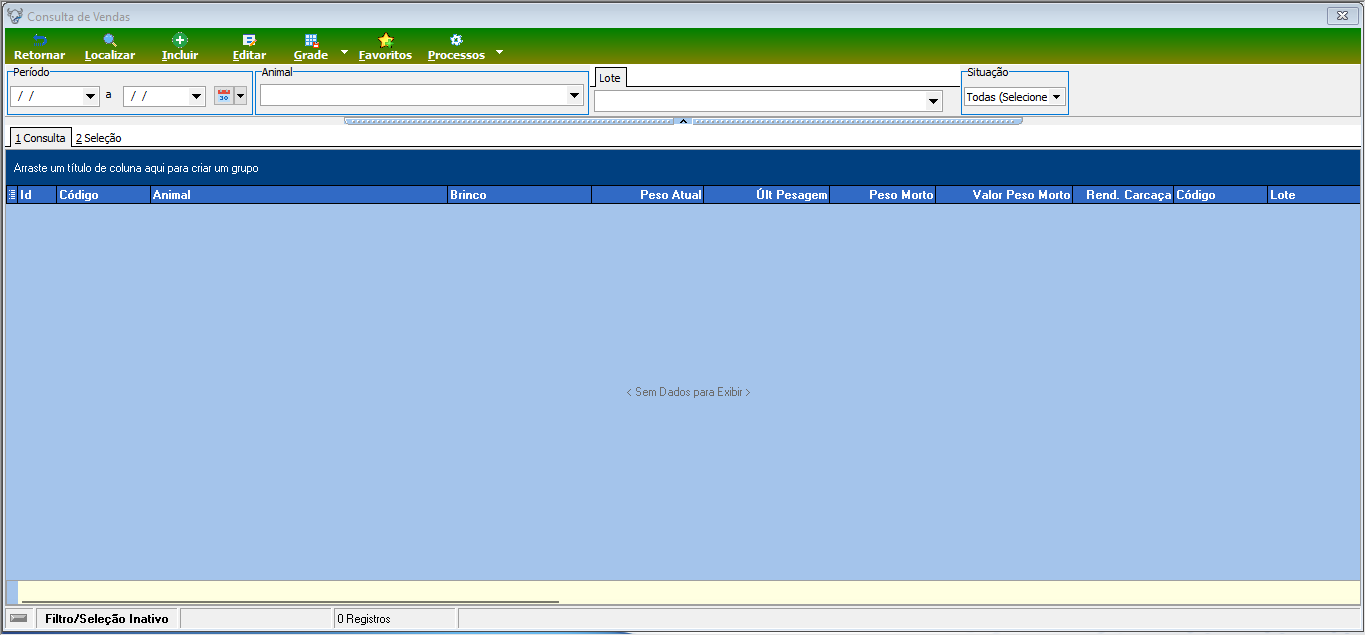This screenshot has height=636, width=1366.
Task: Click the Localizar magnifier icon
Action: pos(110,40)
